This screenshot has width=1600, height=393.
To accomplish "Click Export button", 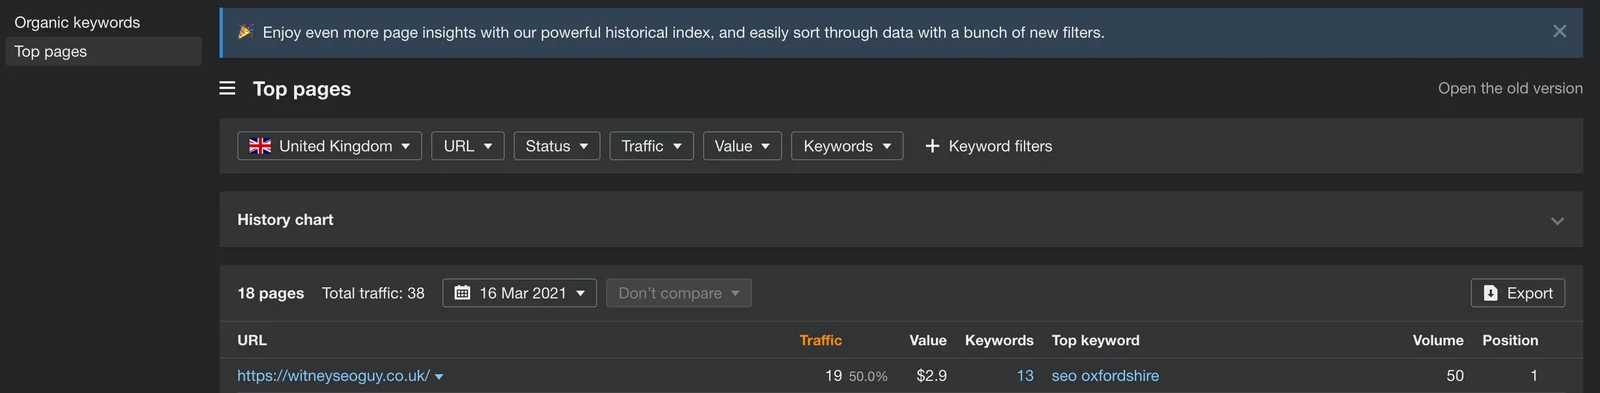I will (x=1518, y=293).
